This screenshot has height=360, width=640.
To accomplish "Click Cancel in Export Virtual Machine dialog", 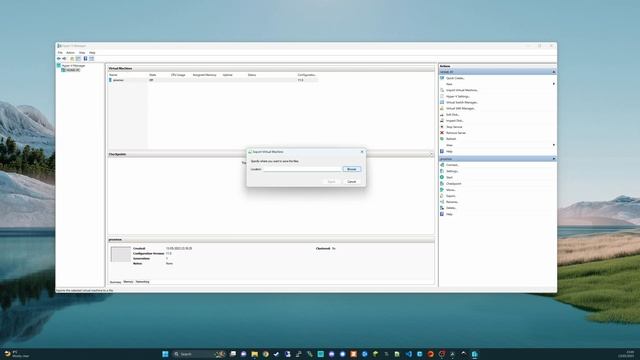I will [351, 182].
